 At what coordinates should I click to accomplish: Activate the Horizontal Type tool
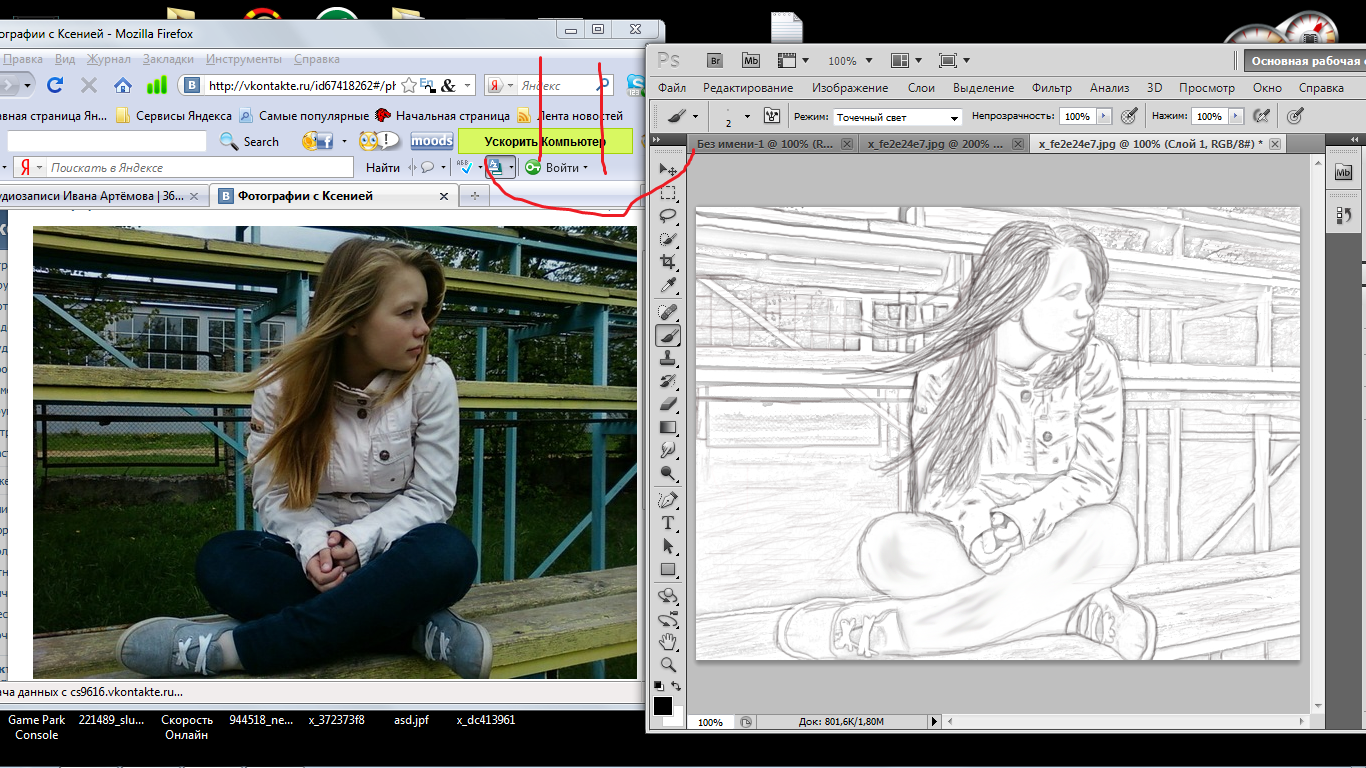[668, 523]
